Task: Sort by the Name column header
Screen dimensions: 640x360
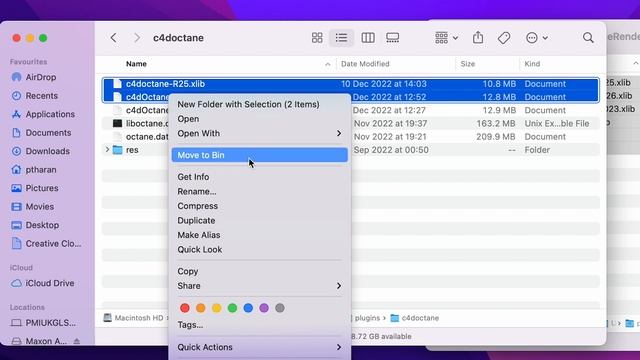Action: (x=136, y=64)
